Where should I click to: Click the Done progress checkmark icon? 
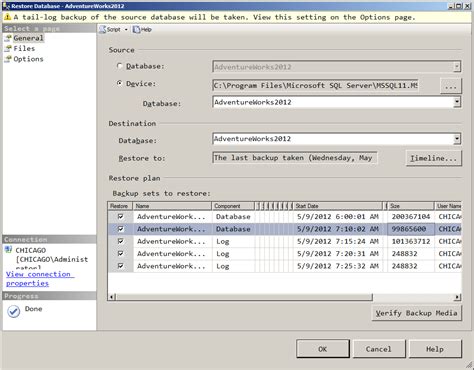pyautogui.click(x=14, y=311)
